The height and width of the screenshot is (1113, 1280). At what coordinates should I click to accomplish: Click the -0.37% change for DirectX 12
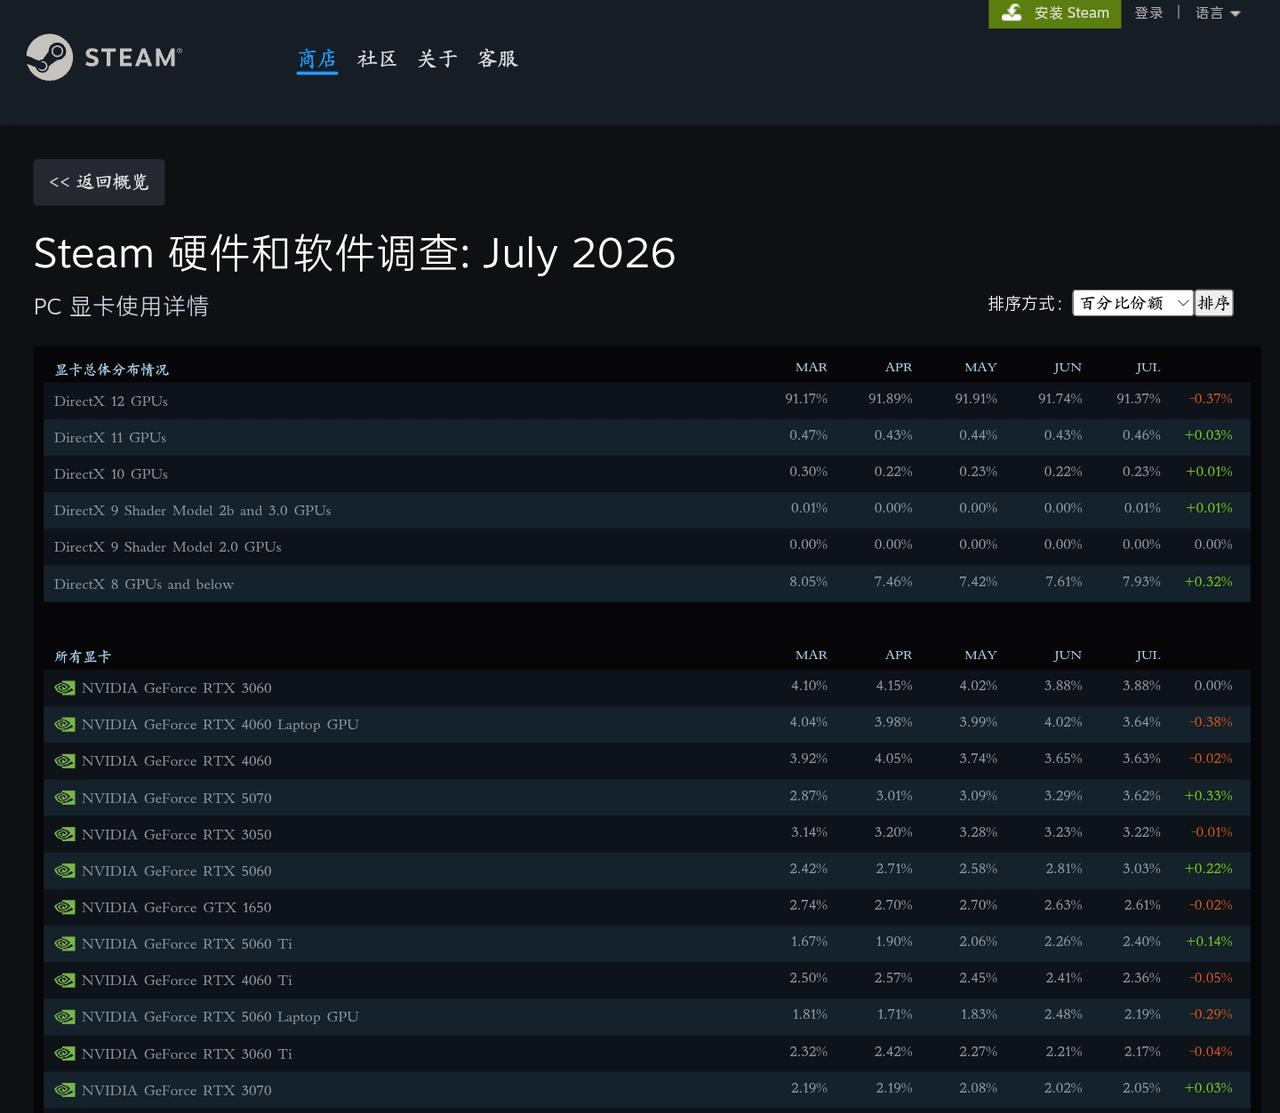click(x=1211, y=398)
